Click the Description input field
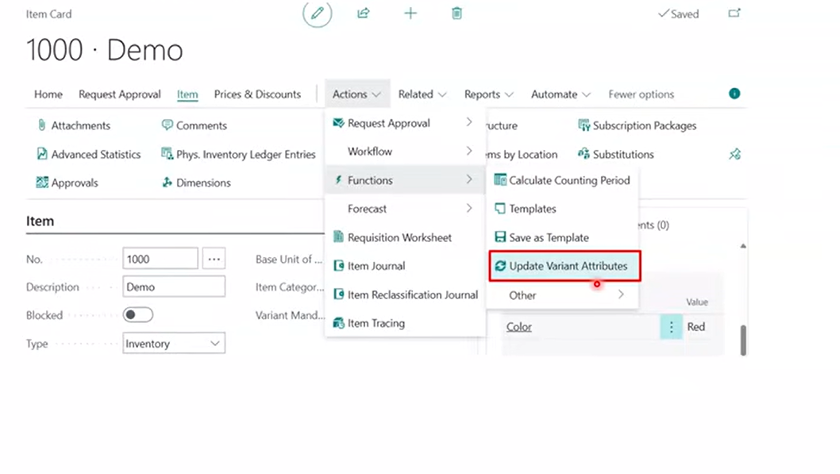 [173, 287]
